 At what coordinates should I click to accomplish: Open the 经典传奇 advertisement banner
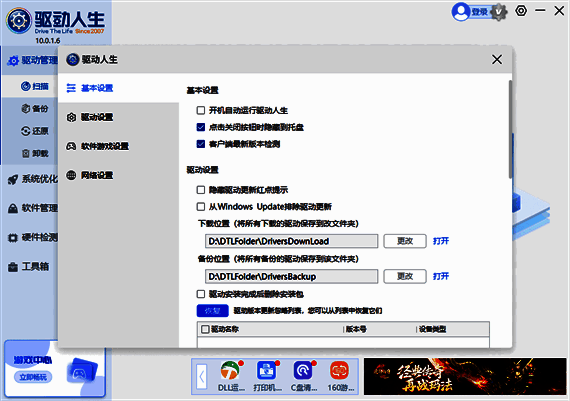(x=465, y=376)
